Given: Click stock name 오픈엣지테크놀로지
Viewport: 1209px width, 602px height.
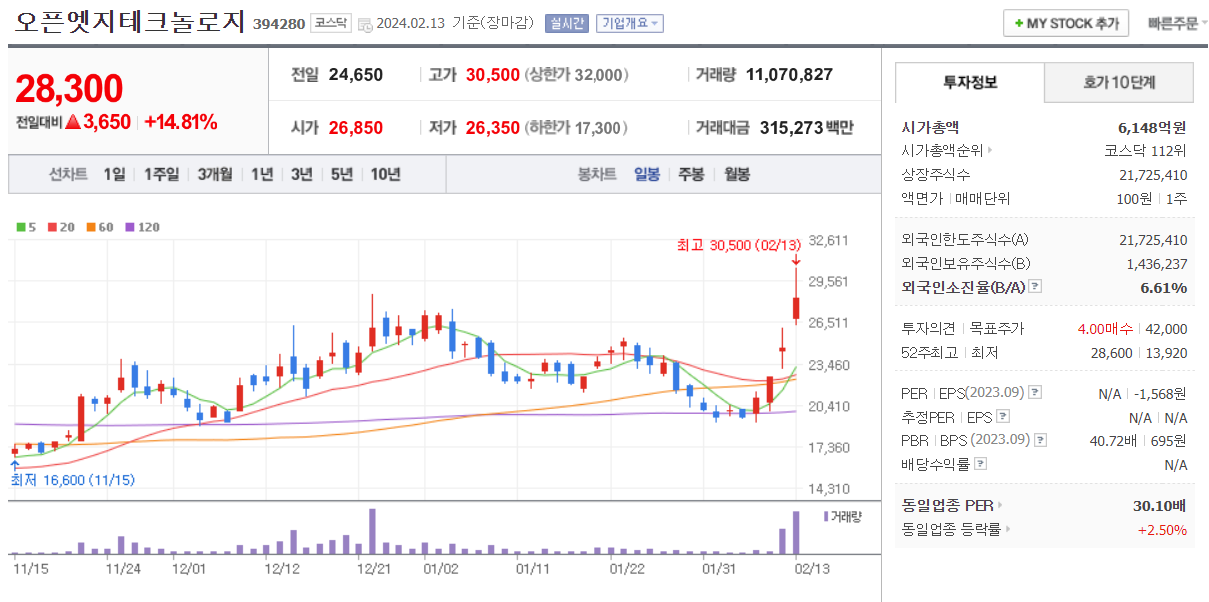Looking at the screenshot, I should coord(130,22).
